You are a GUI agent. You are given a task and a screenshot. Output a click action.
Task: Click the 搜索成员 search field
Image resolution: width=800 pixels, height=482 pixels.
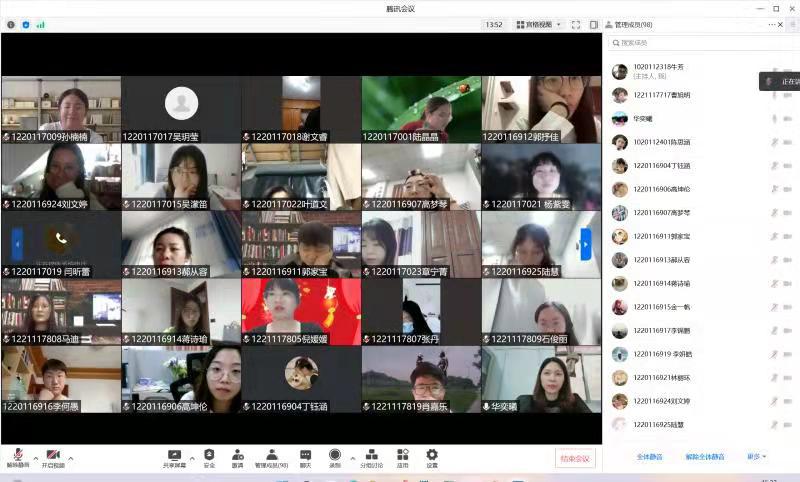pyautogui.click(x=700, y=43)
